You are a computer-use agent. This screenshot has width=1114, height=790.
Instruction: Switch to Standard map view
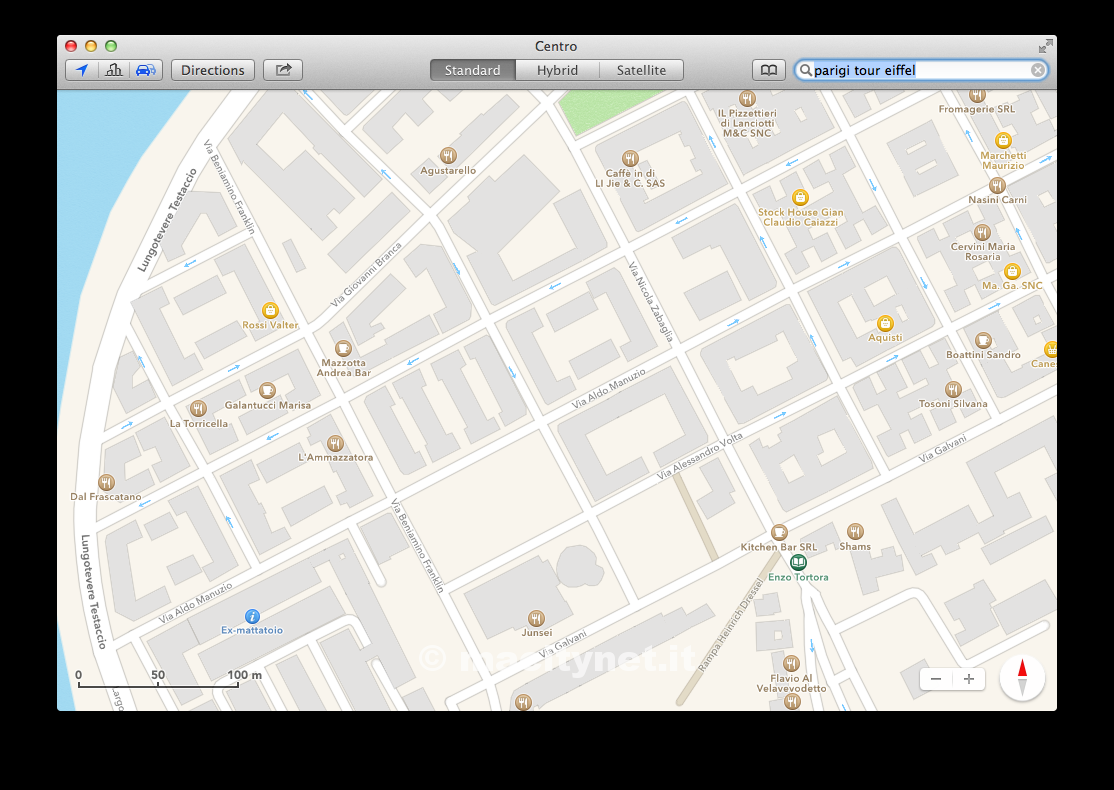[472, 70]
